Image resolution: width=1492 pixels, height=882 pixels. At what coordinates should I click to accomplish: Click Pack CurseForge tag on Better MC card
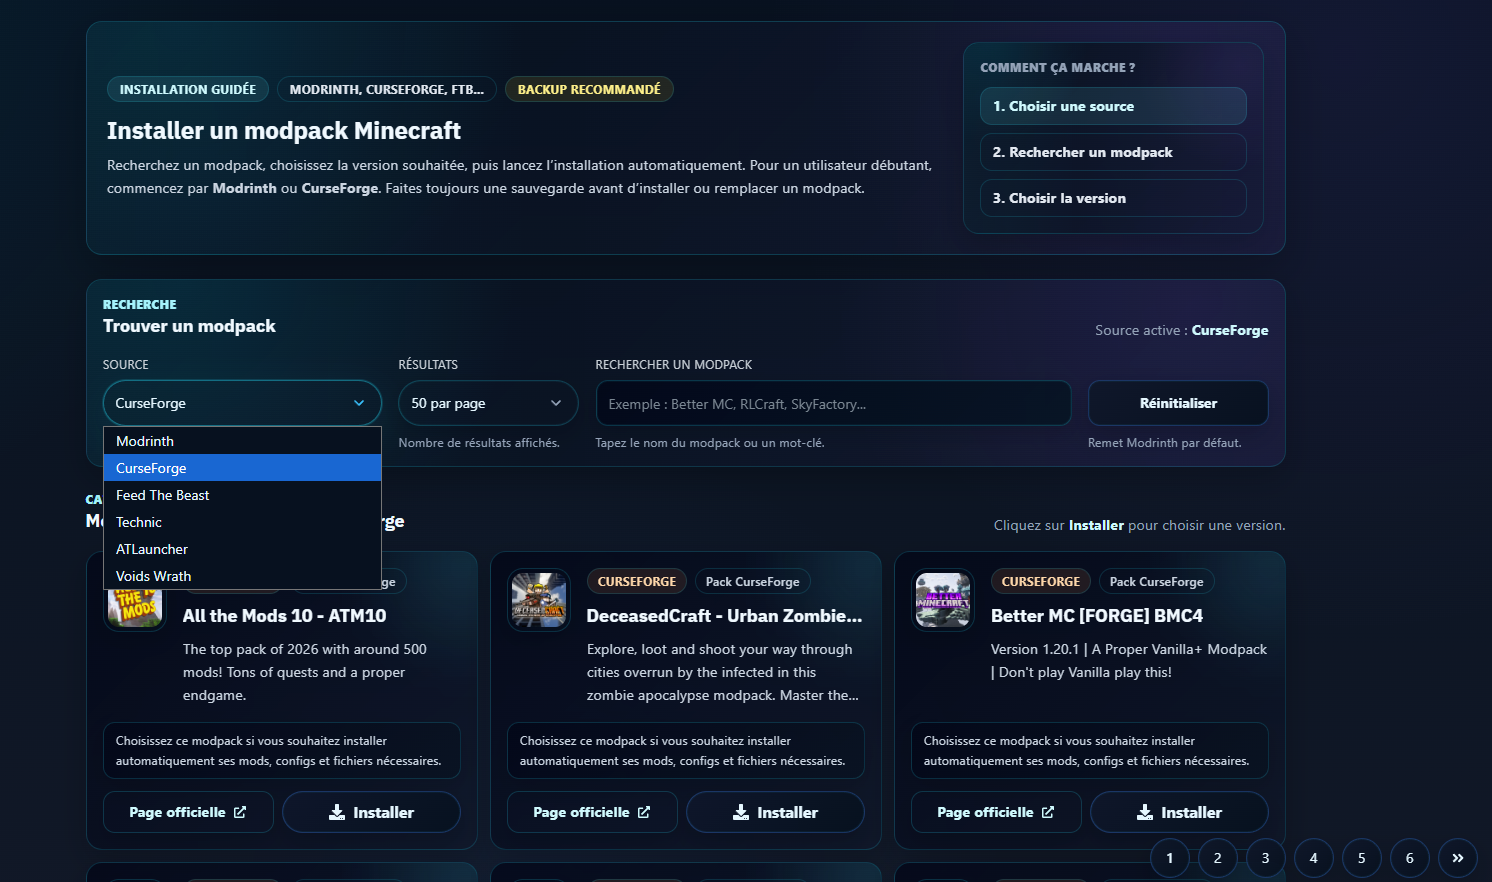(x=1157, y=581)
